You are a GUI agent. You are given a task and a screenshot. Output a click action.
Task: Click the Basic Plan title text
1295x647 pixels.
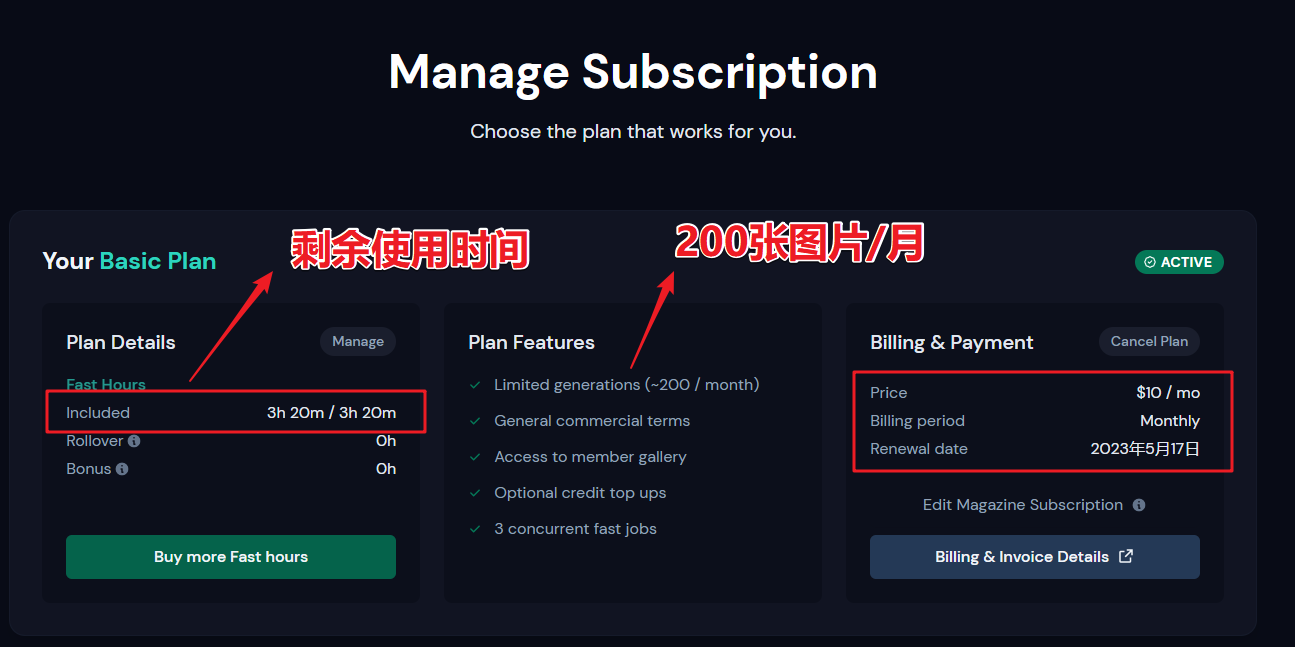pyautogui.click(x=158, y=261)
